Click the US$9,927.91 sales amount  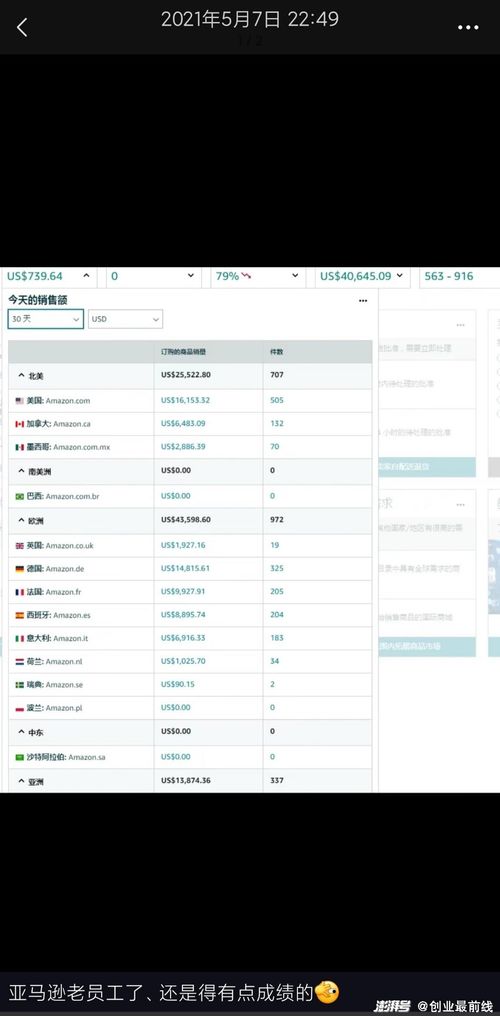(183, 592)
